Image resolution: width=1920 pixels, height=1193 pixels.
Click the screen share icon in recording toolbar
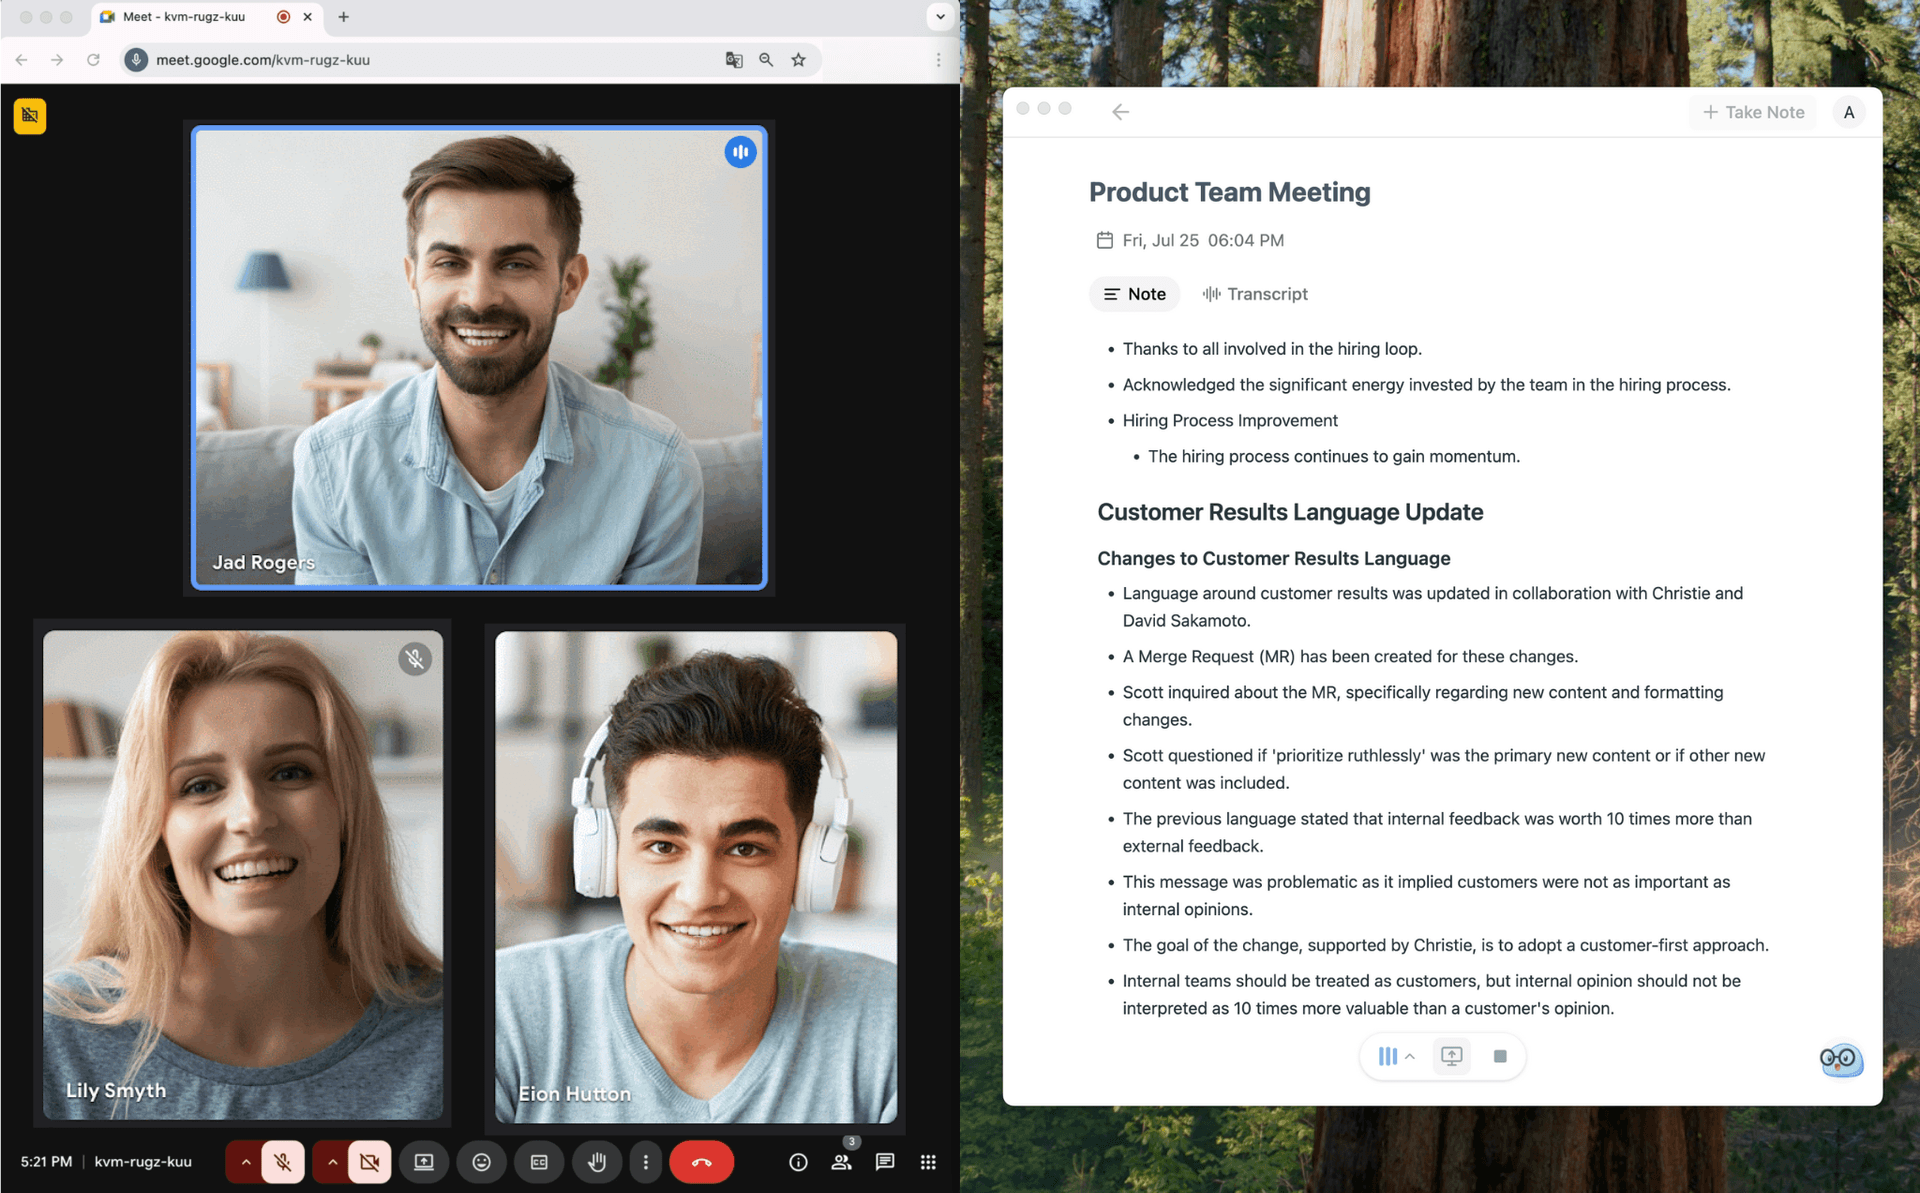[1451, 1056]
